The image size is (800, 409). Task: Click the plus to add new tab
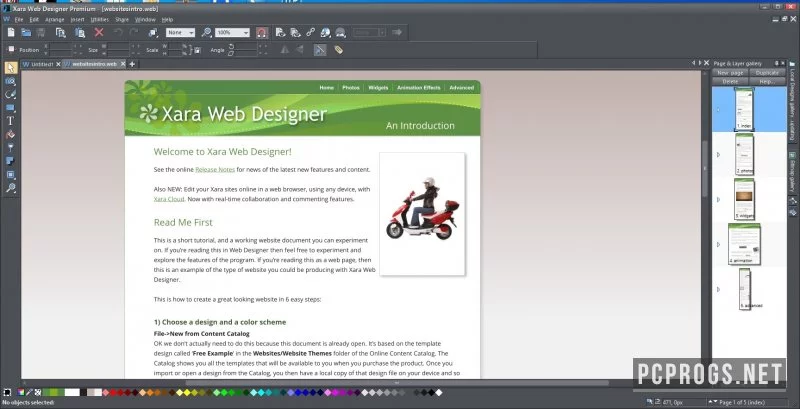click(132, 64)
